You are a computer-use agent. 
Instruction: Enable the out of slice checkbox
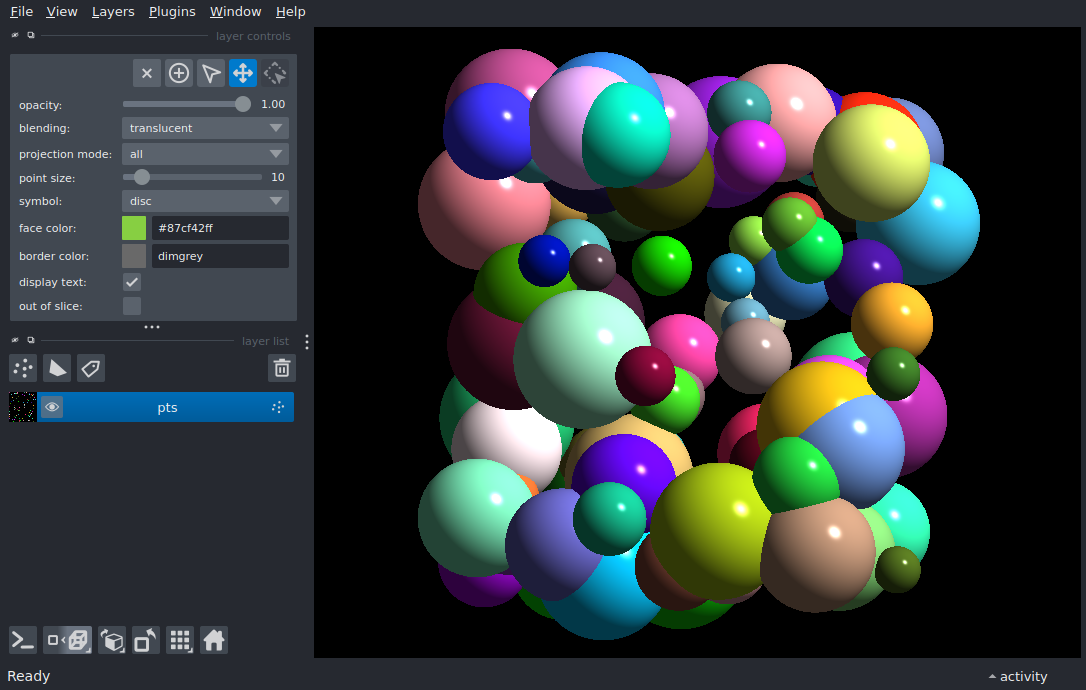click(132, 306)
